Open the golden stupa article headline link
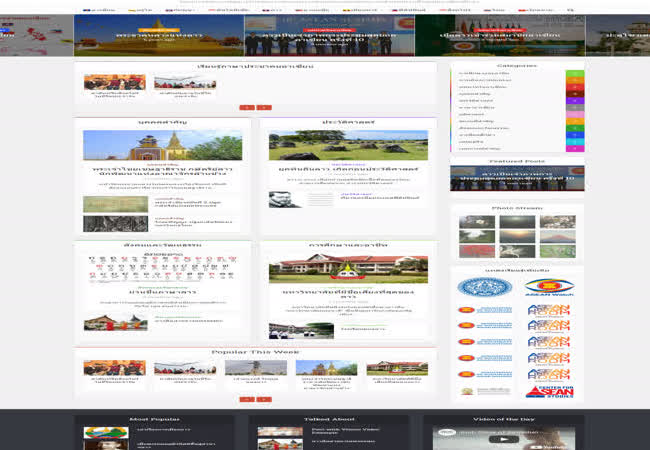The width and height of the screenshot is (650, 450). (x=162, y=173)
